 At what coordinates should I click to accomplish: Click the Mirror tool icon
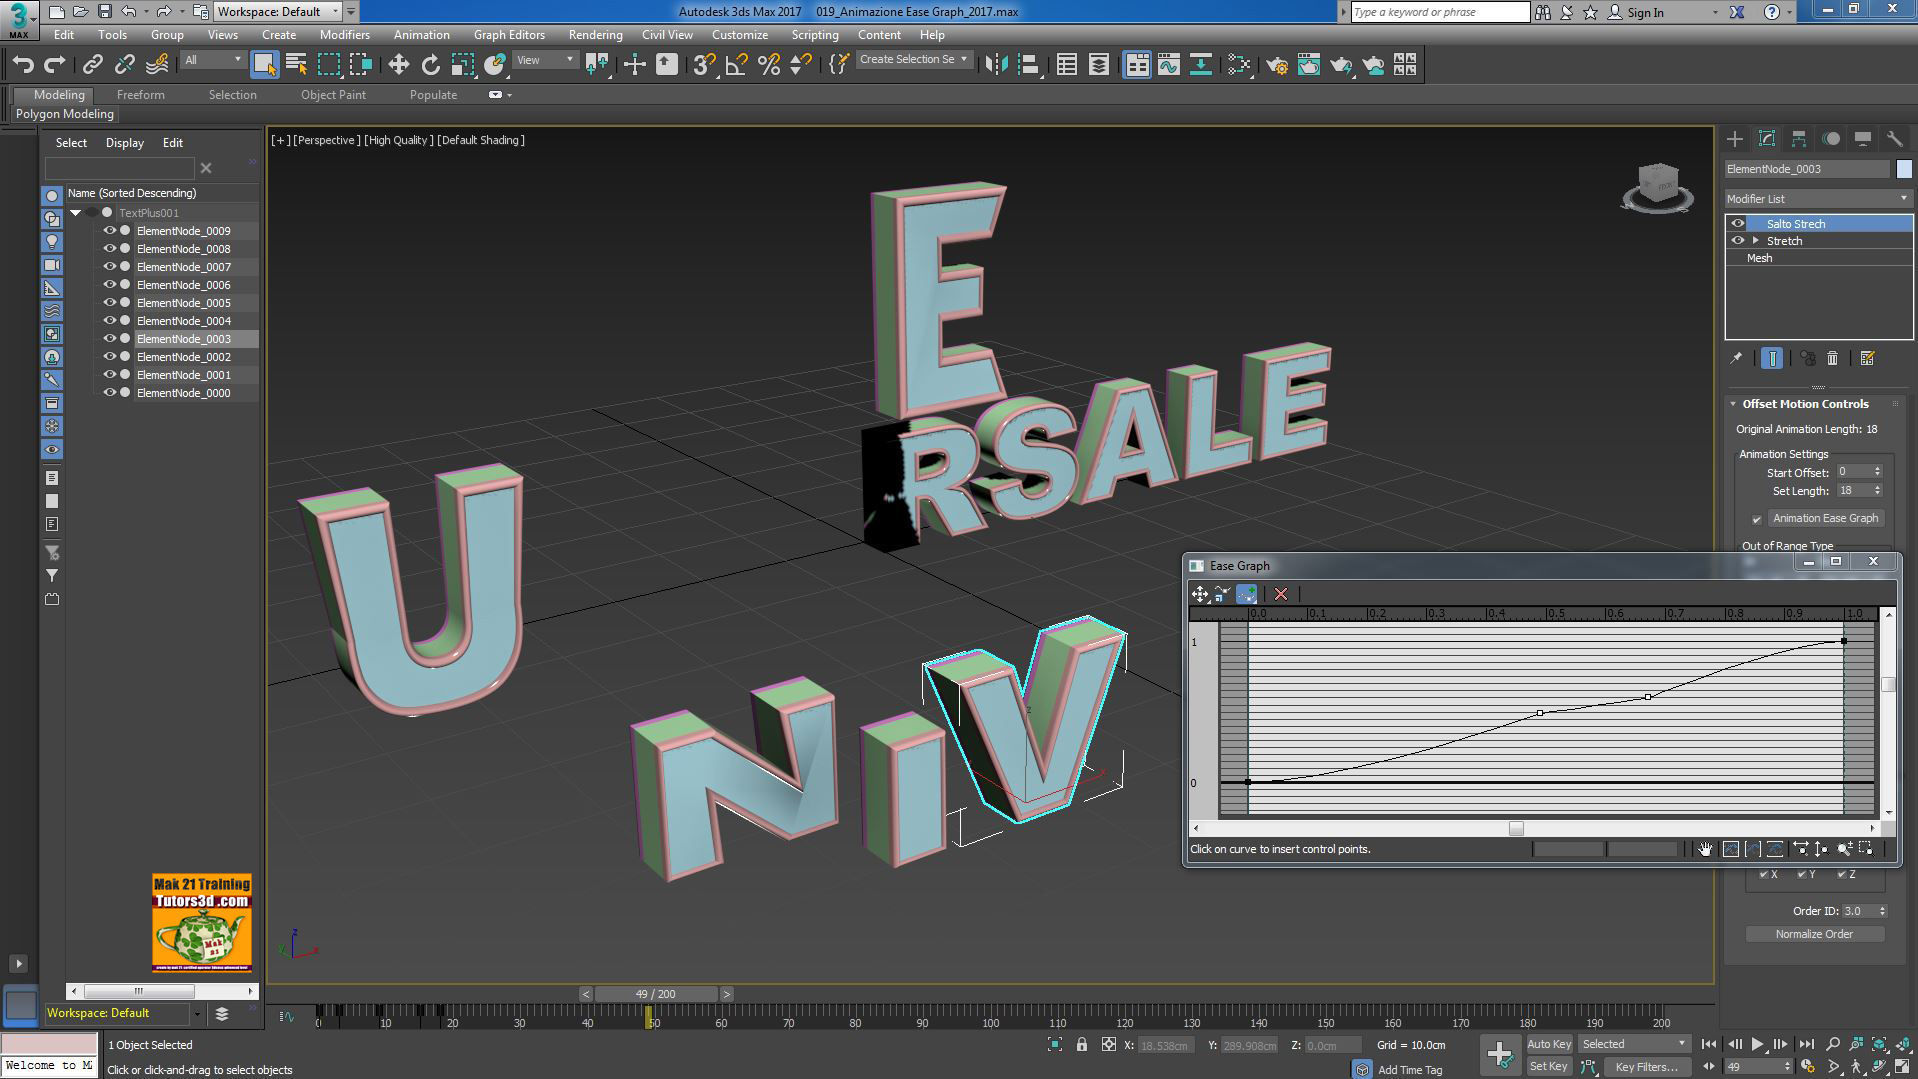tap(995, 65)
